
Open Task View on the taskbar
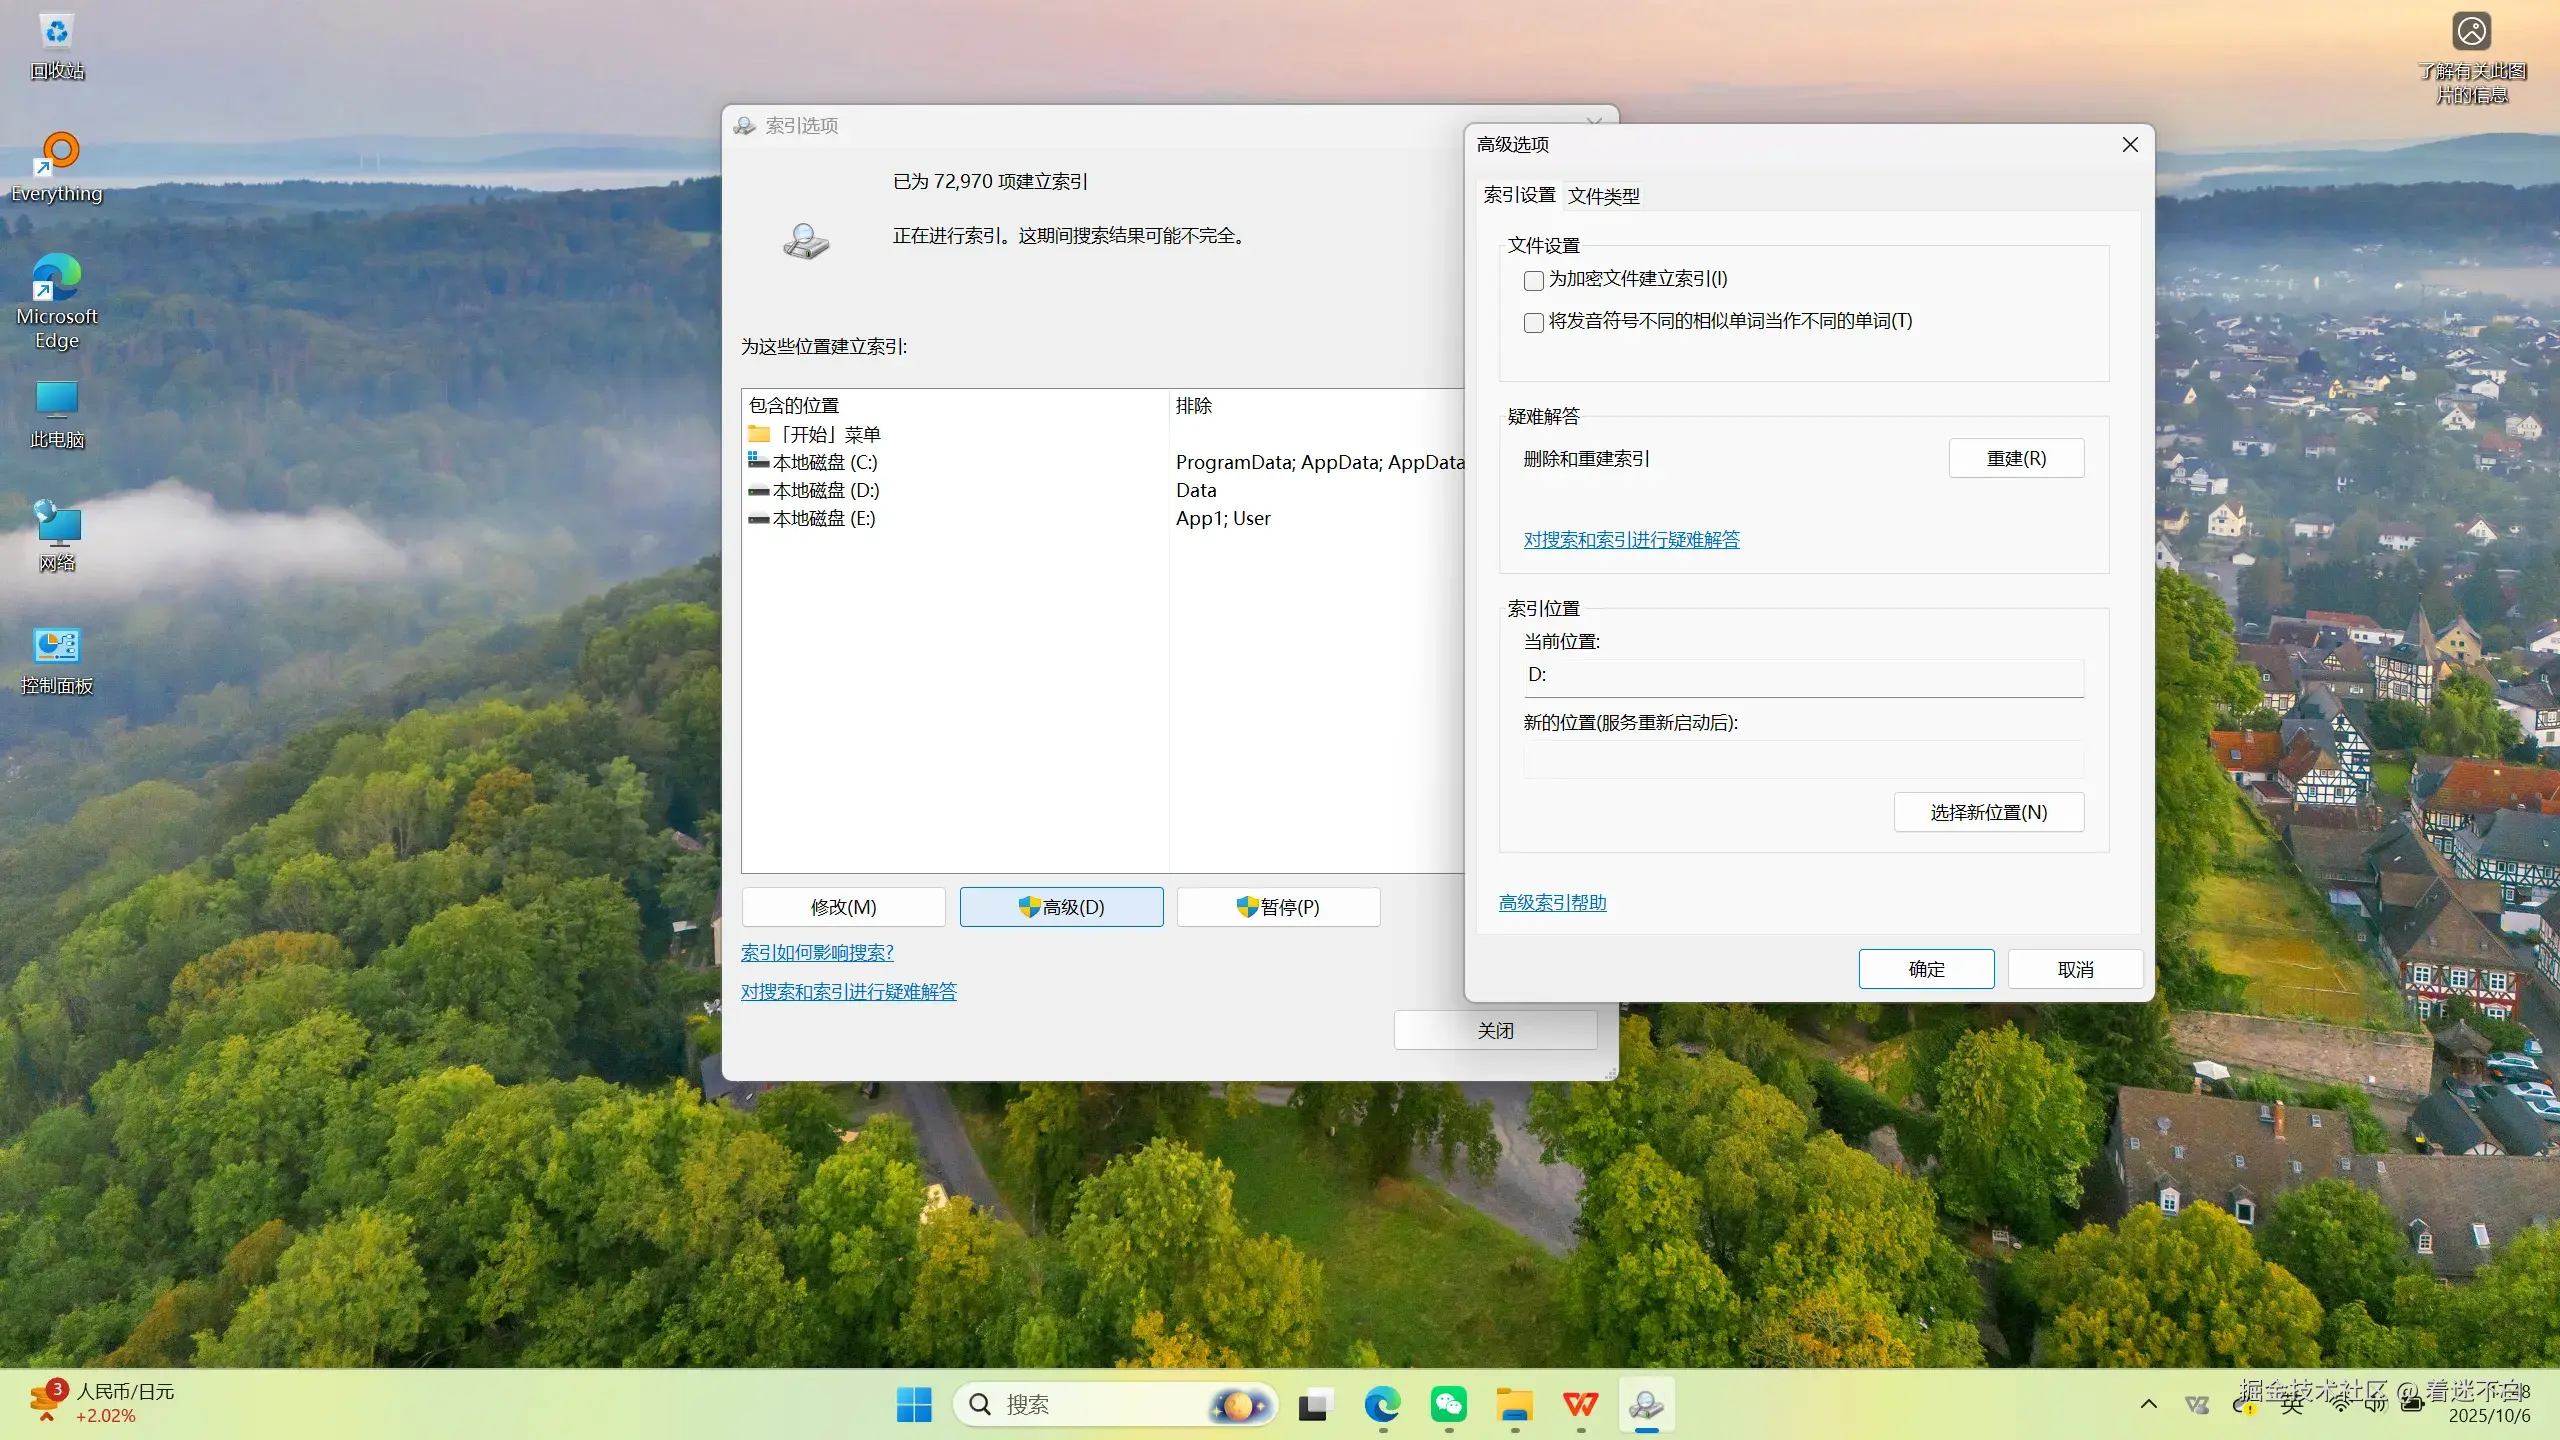pyautogui.click(x=1316, y=1405)
